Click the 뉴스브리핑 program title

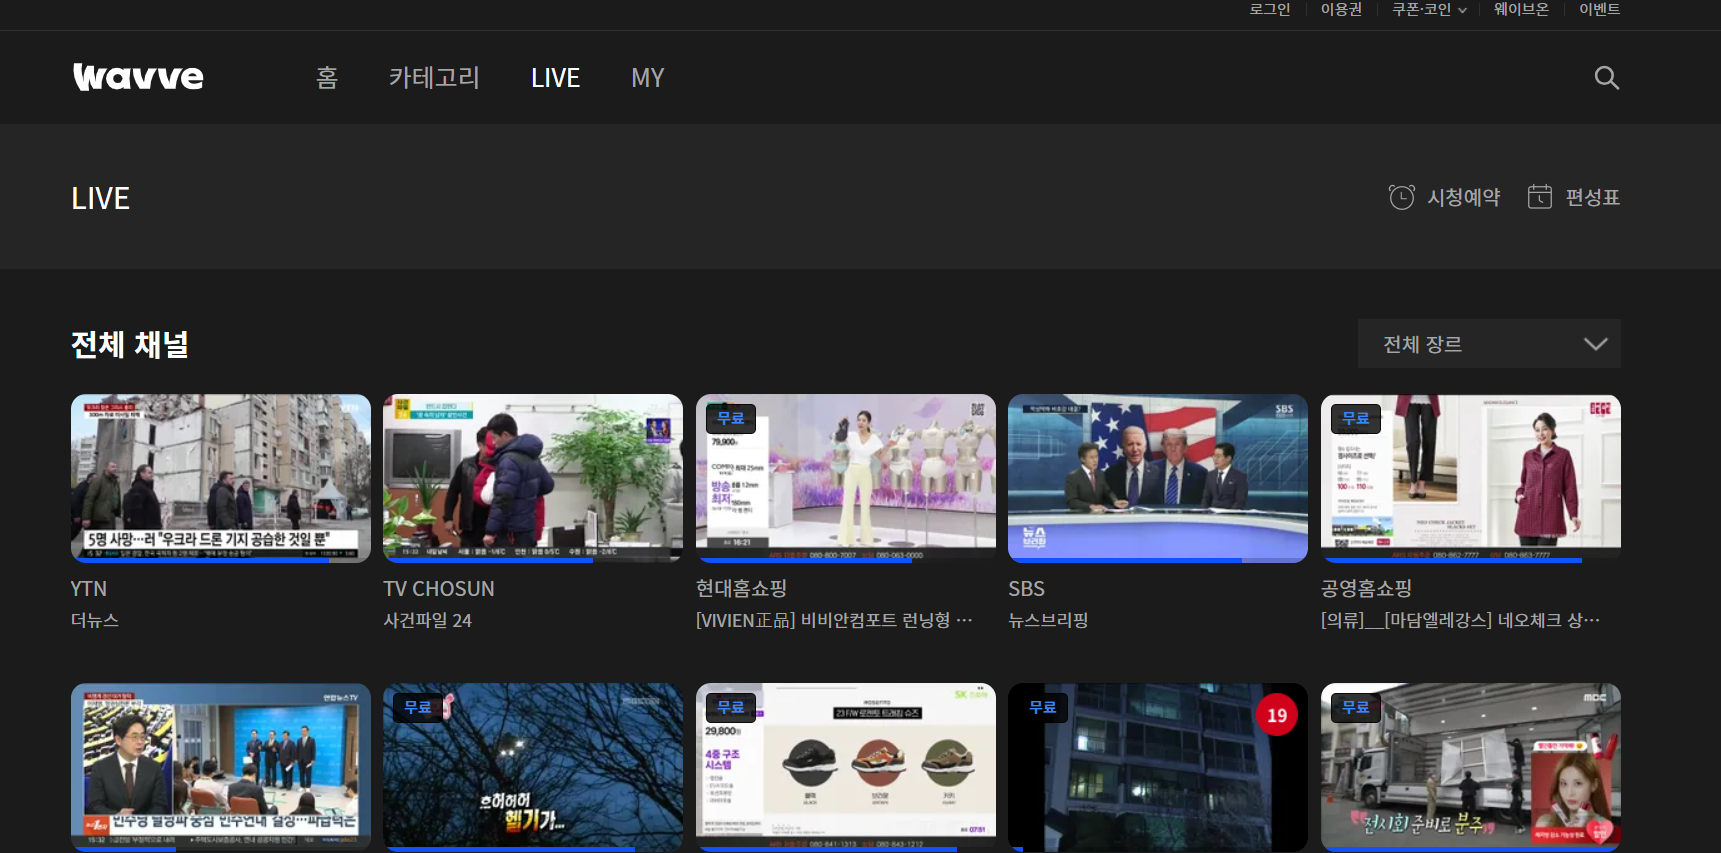(1048, 620)
